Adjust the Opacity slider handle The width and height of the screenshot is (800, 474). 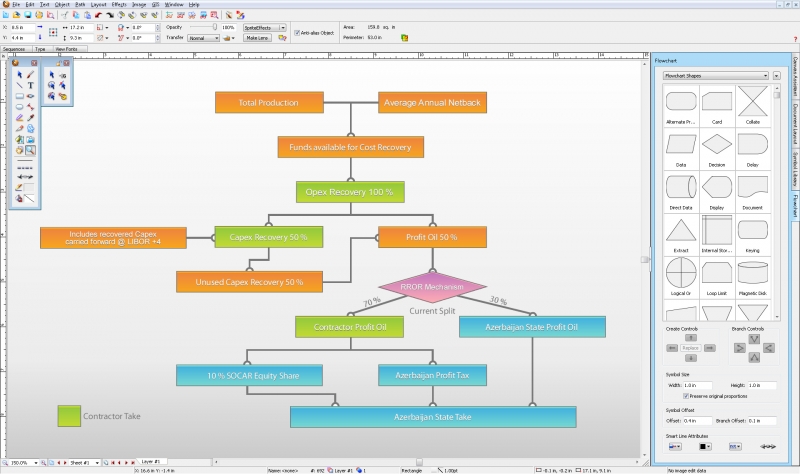(x=215, y=27)
